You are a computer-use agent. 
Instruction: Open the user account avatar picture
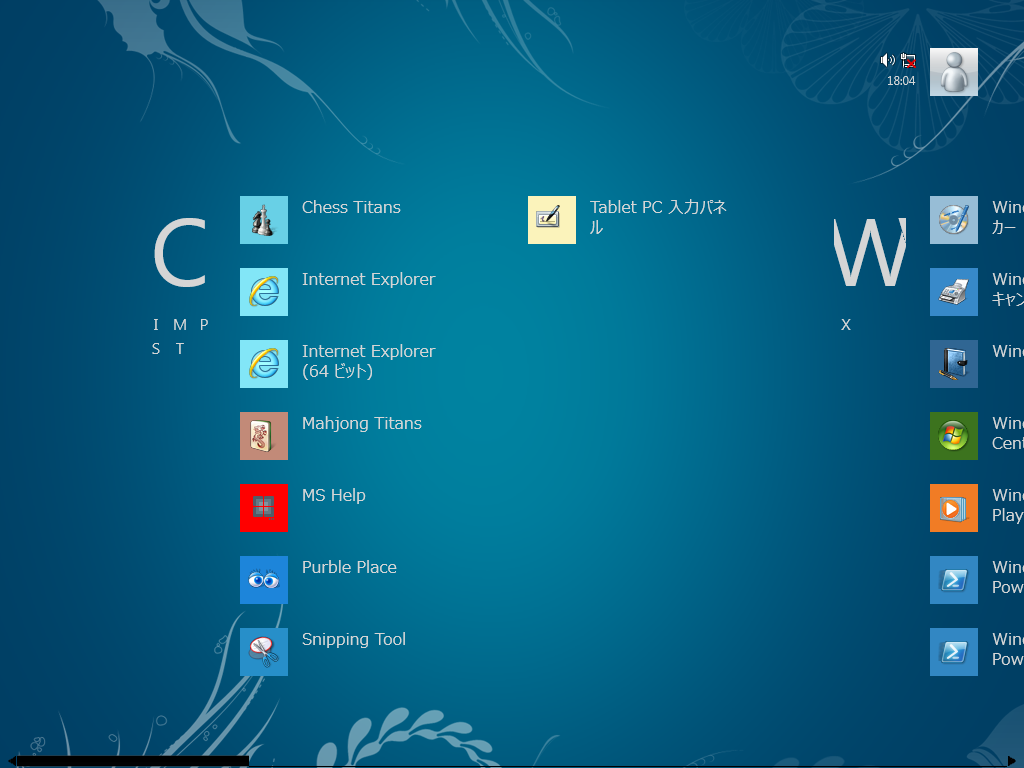[x=953, y=72]
